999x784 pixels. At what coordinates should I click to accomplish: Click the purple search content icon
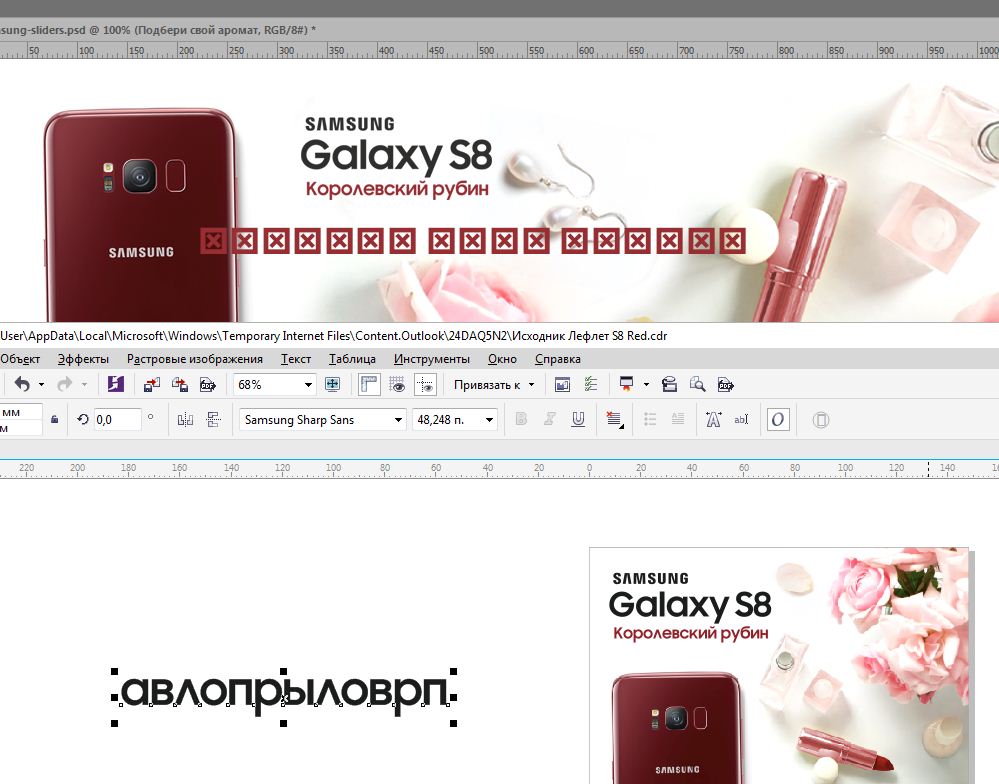(x=115, y=384)
